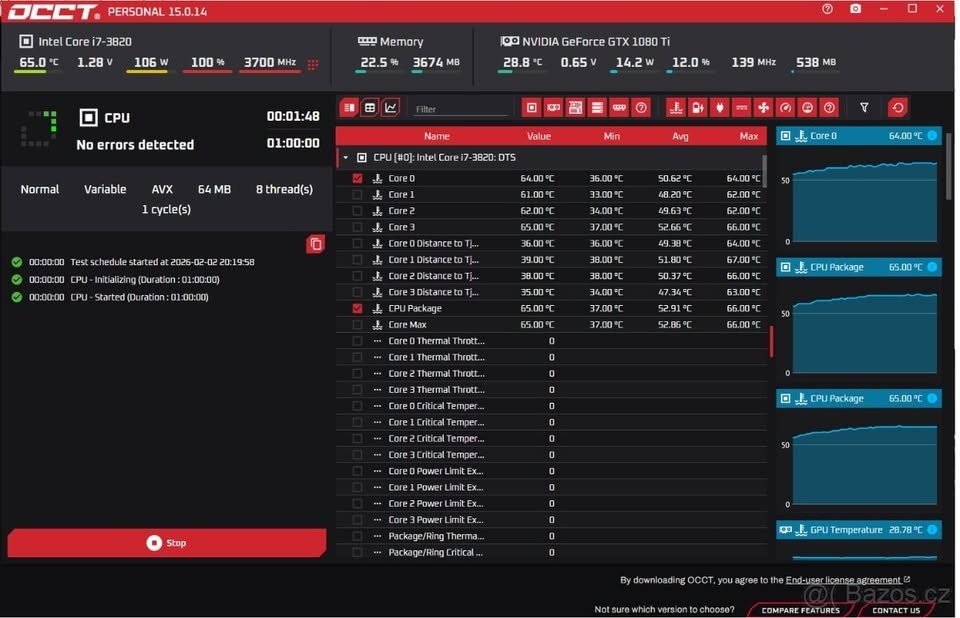
Task: Sort by the Name column header
Action: point(437,136)
